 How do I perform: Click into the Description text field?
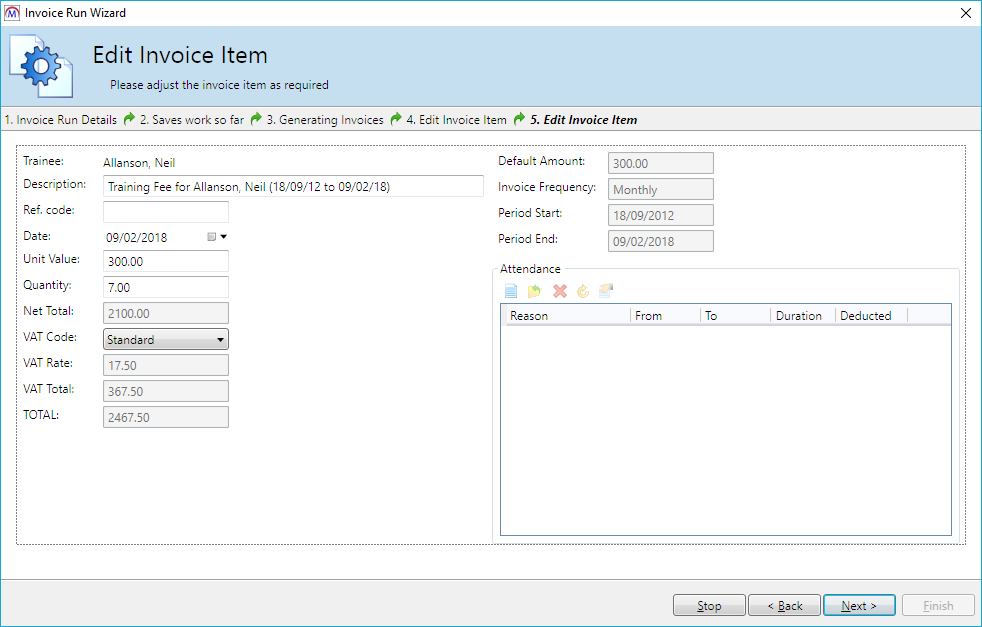(x=293, y=186)
